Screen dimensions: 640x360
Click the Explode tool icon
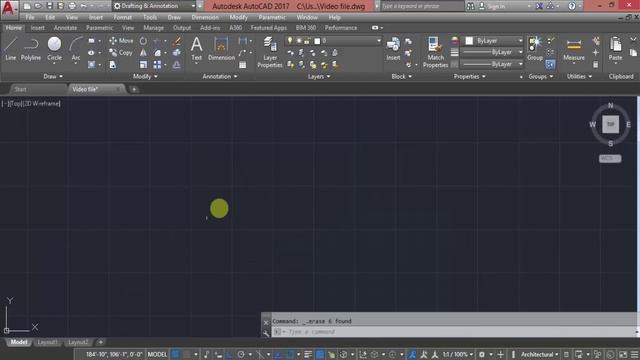pyautogui.click(x=177, y=53)
